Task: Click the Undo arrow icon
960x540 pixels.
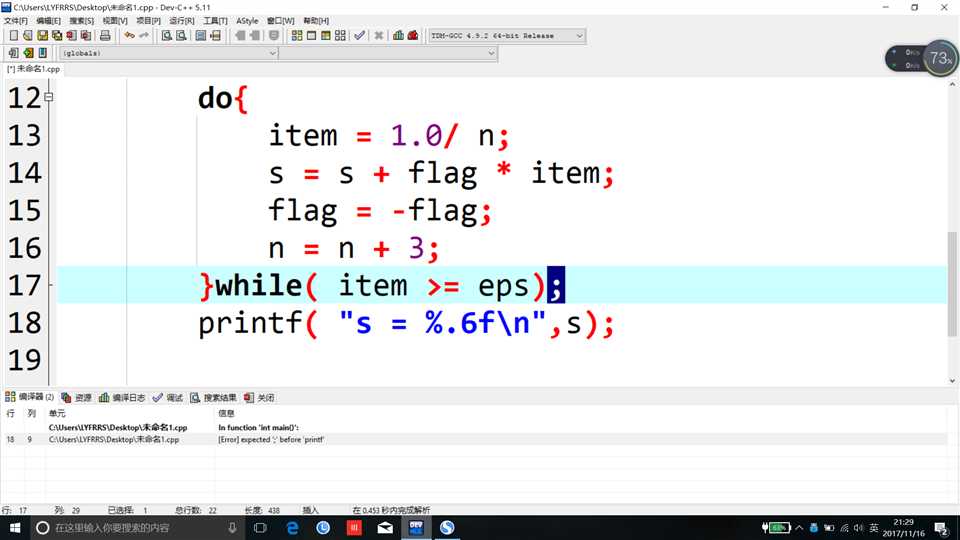Action: pos(129,36)
